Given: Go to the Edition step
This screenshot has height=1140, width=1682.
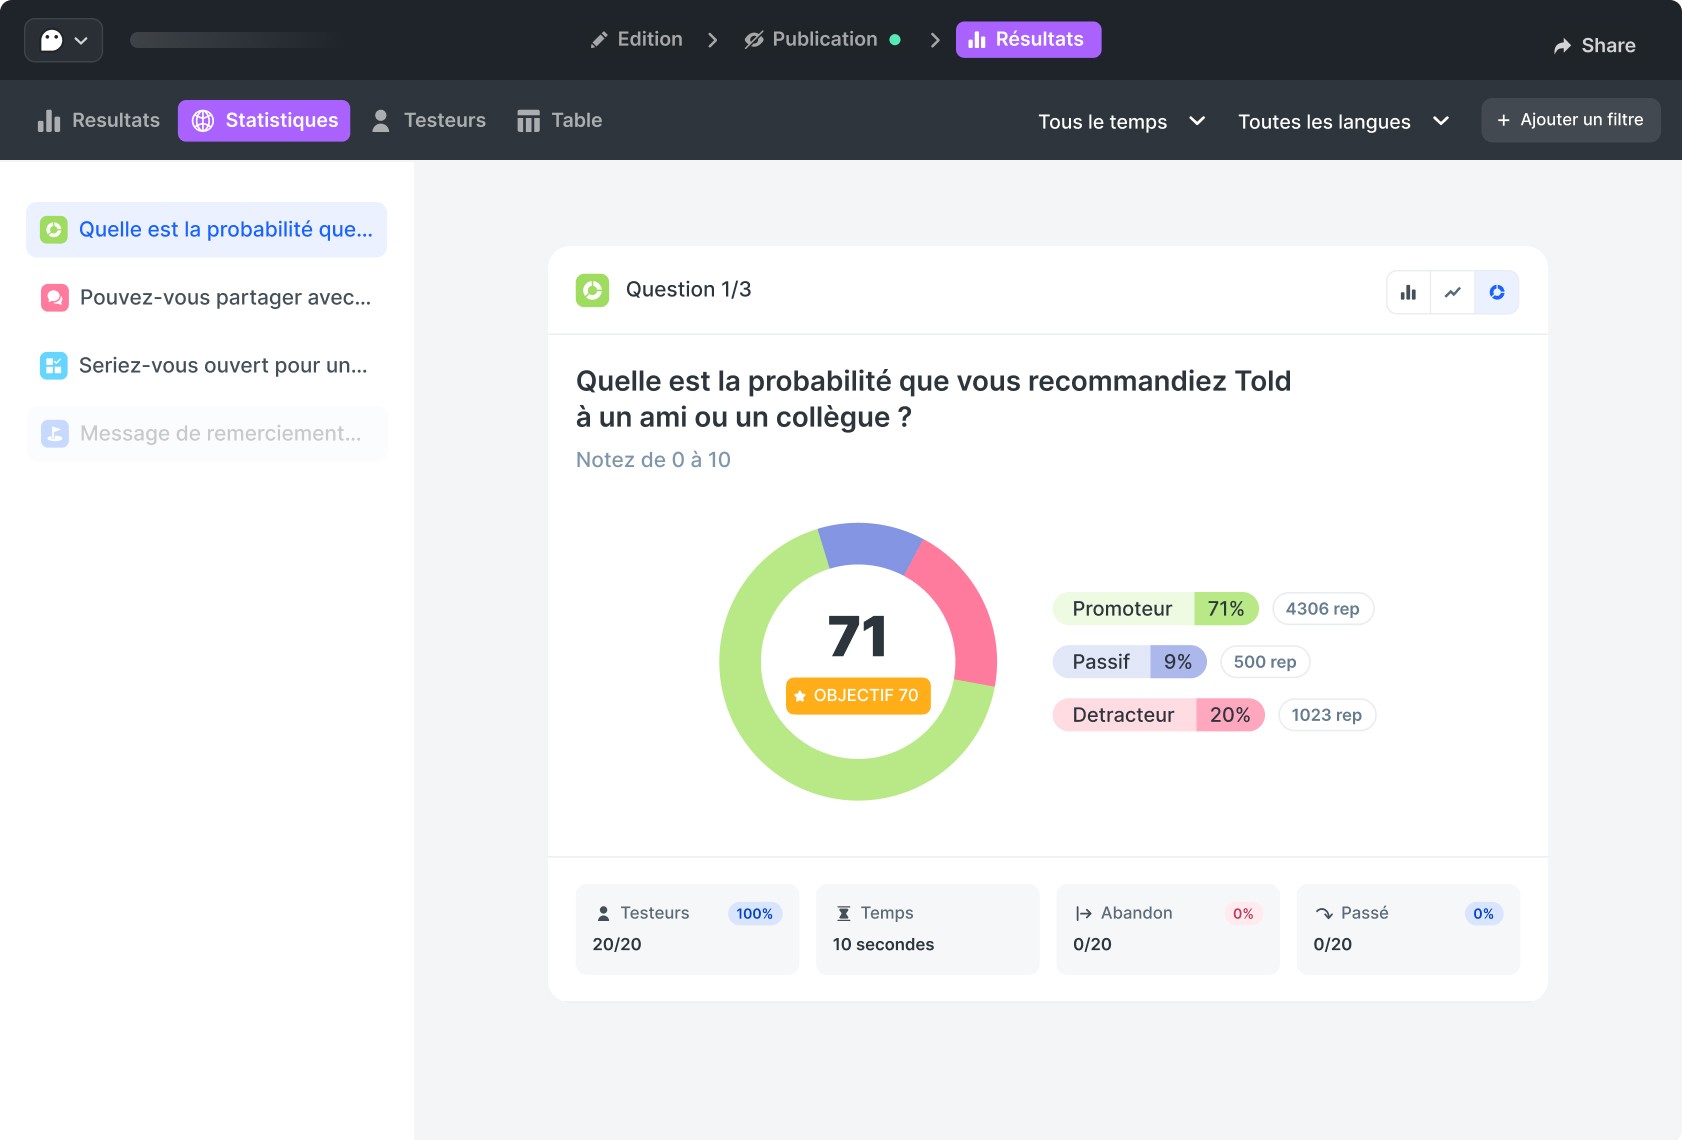Looking at the screenshot, I should pos(637,39).
